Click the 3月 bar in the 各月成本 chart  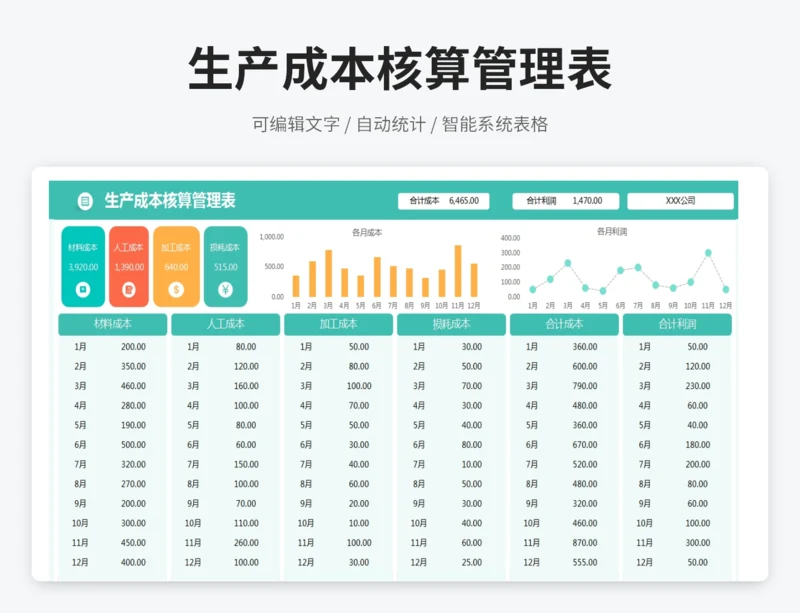coord(329,274)
